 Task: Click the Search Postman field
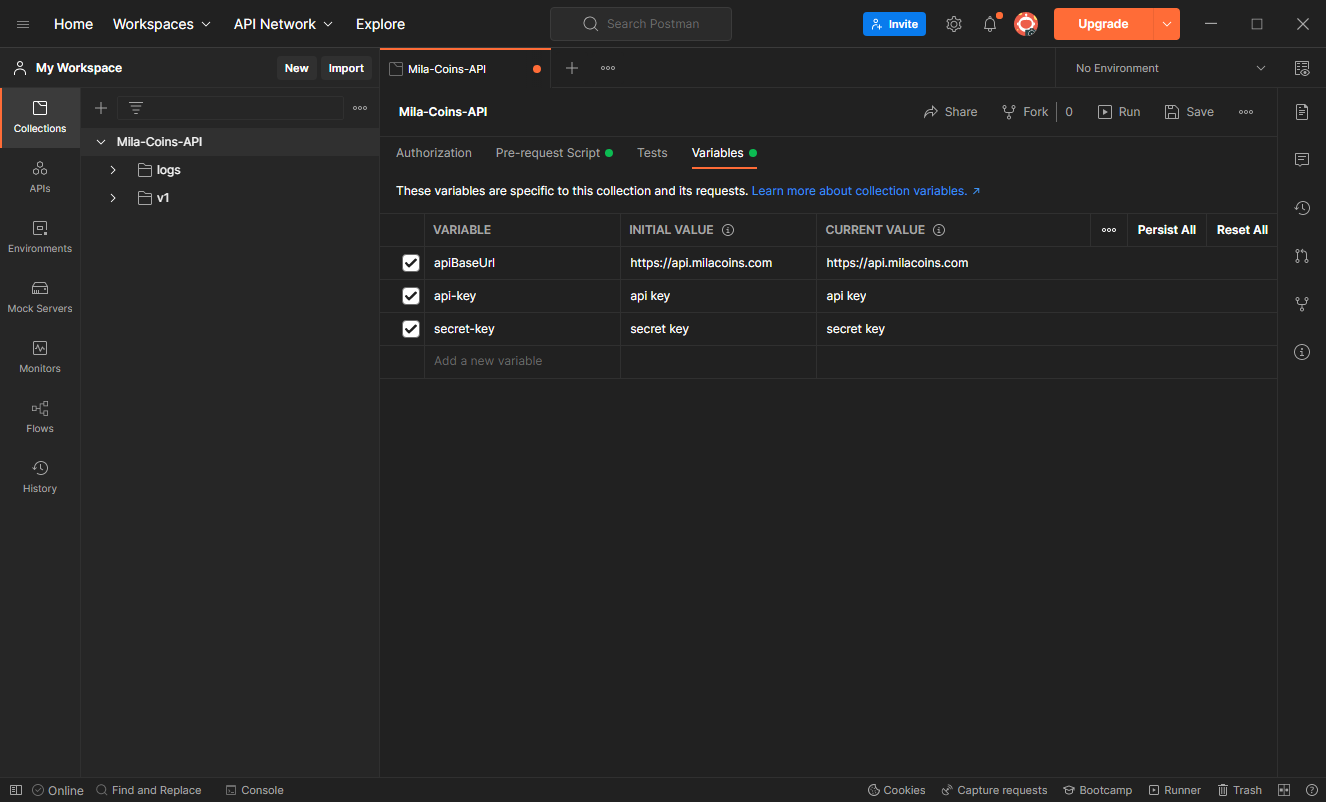click(x=641, y=24)
